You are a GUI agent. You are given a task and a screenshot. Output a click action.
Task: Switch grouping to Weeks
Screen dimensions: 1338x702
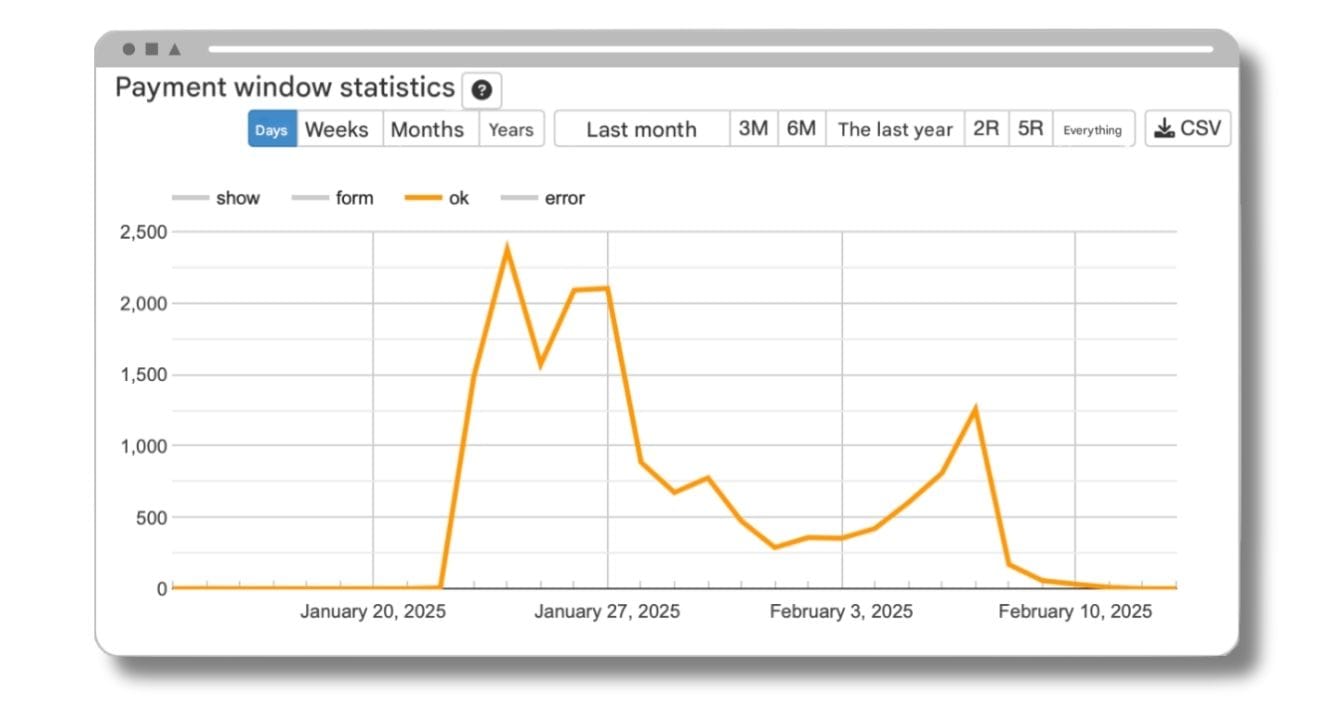[x=337, y=130]
